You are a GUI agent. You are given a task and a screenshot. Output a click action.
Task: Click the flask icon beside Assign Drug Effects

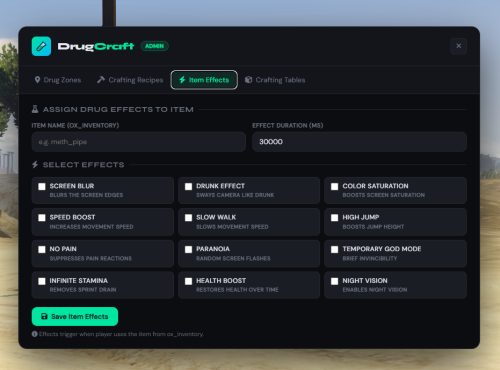[x=35, y=109]
